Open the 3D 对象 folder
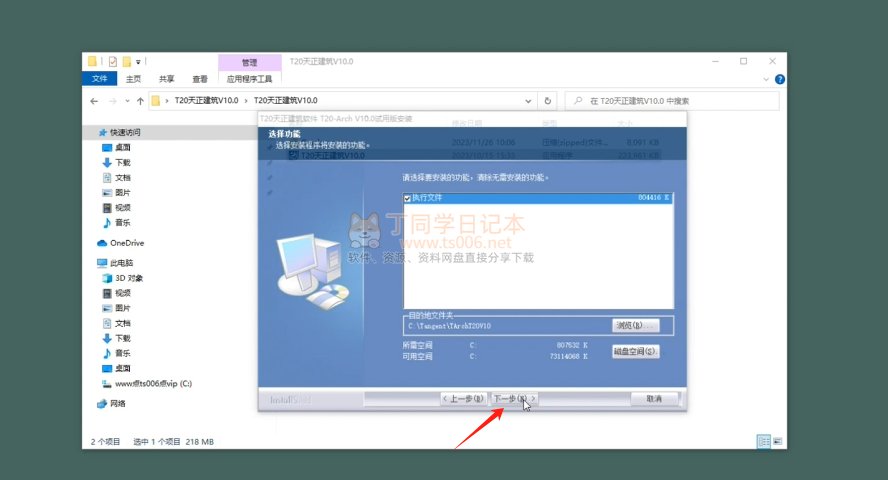 pos(129,278)
